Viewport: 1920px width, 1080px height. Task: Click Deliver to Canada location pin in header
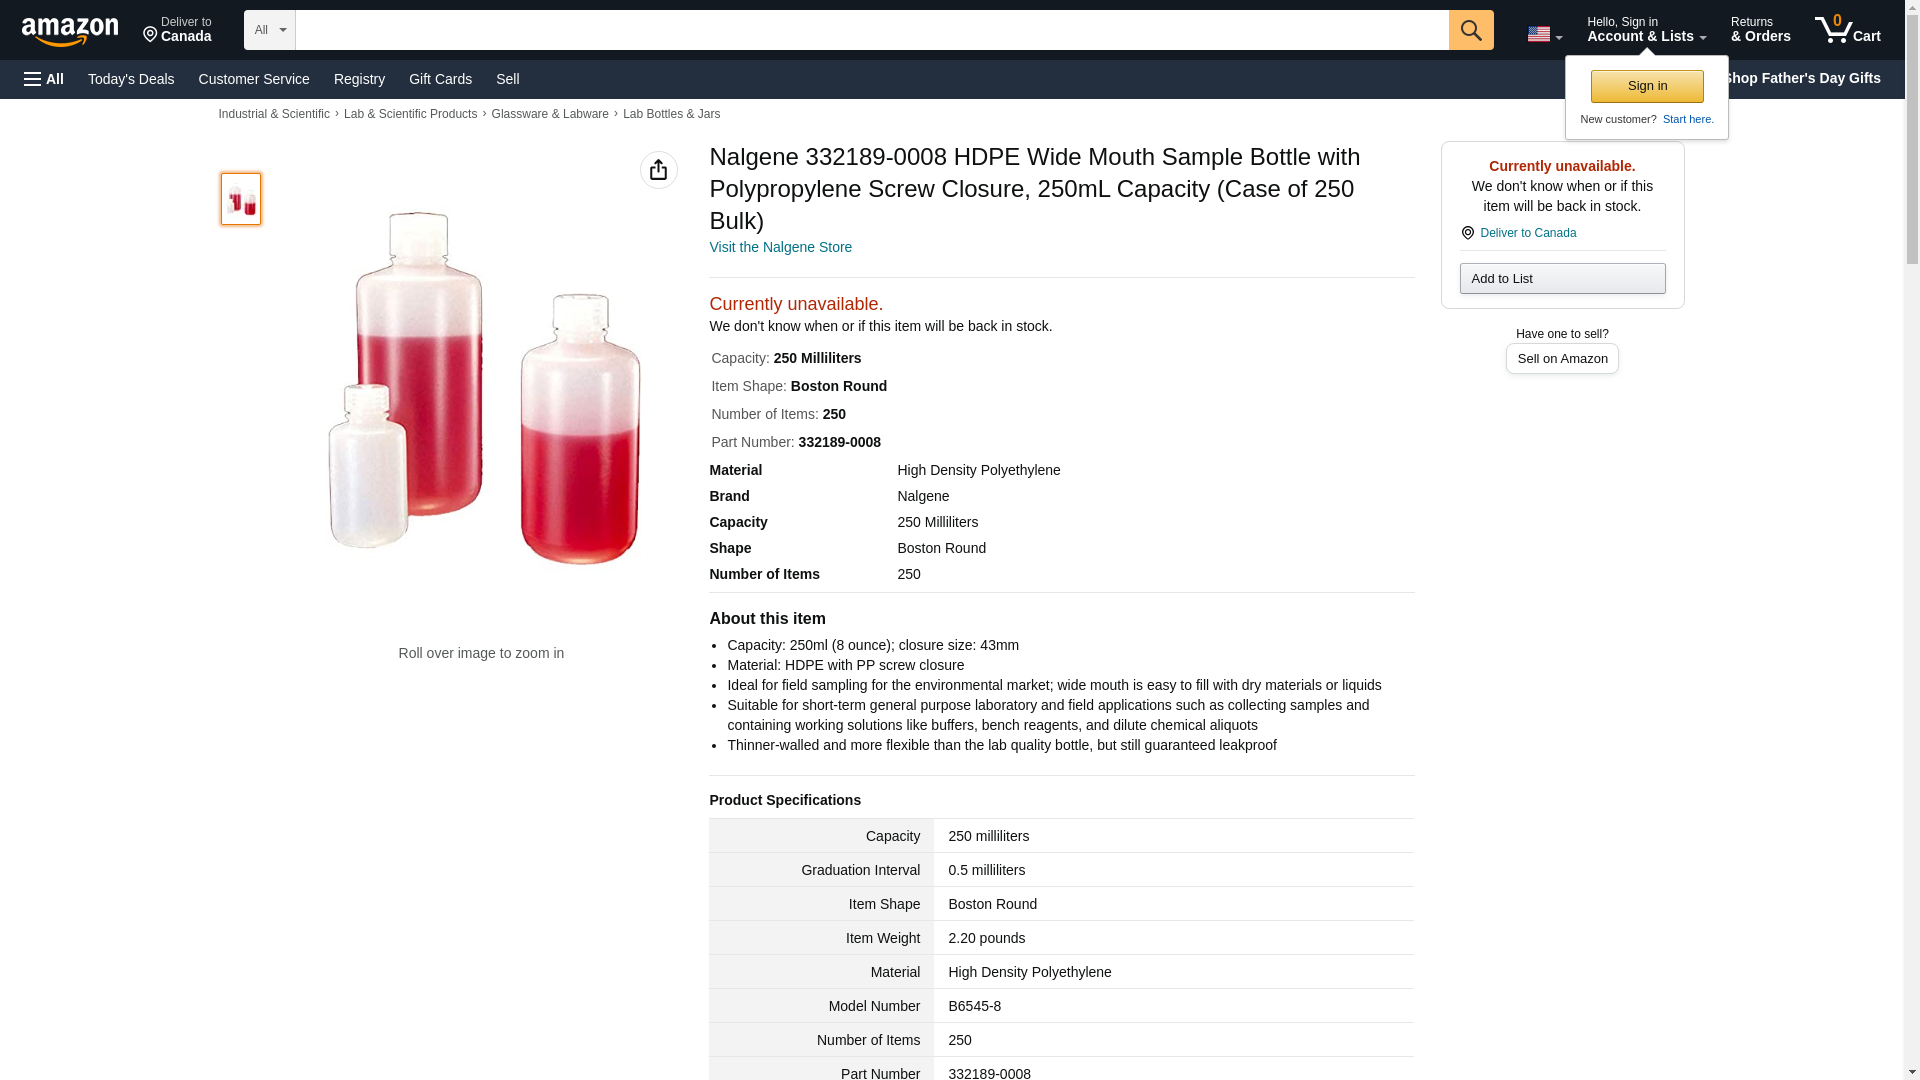(177, 30)
